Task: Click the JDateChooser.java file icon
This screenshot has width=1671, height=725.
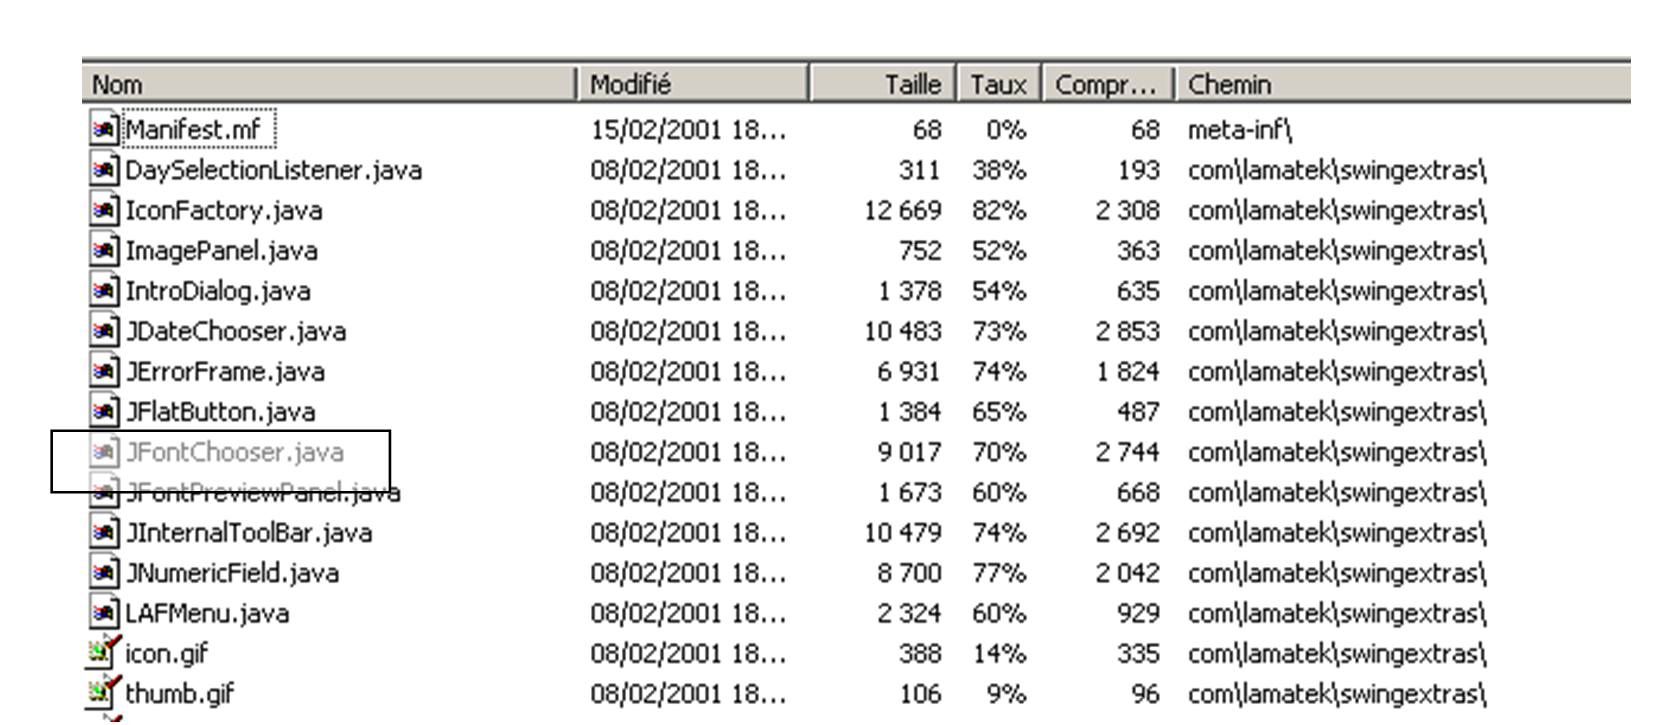Action: [x=104, y=331]
